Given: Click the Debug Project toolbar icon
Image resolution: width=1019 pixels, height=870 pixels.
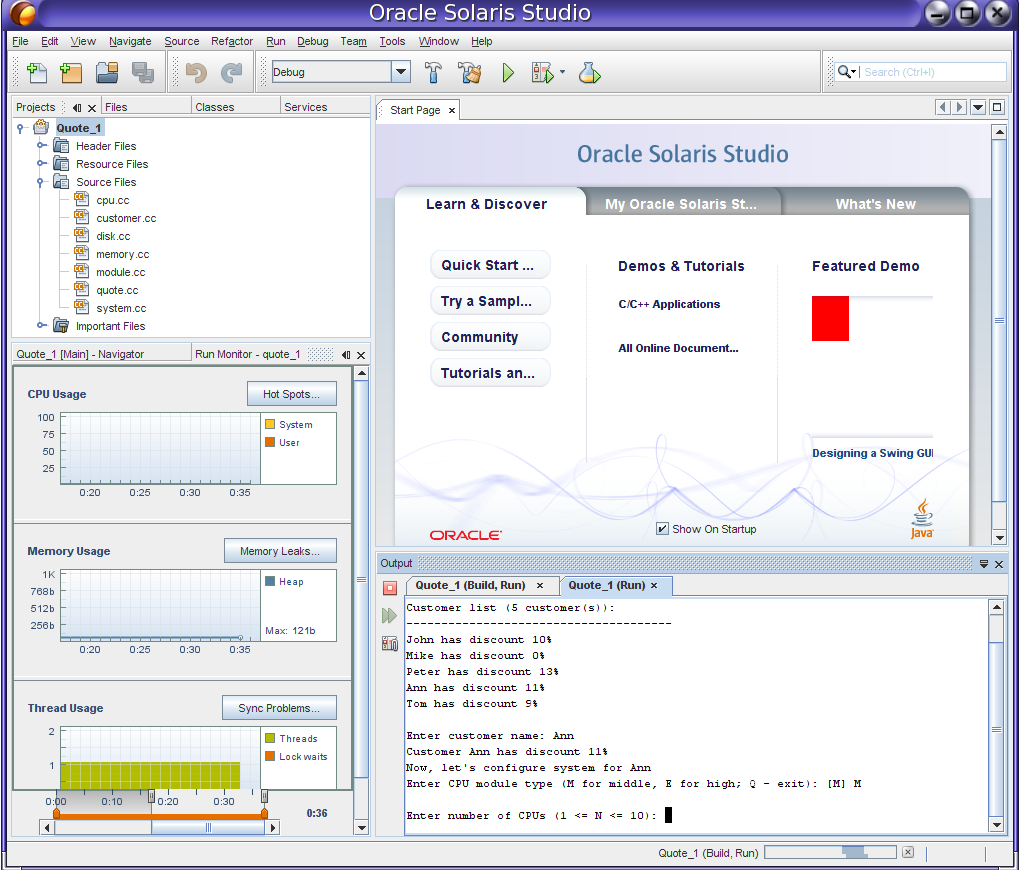Looking at the screenshot, I should click(542, 72).
